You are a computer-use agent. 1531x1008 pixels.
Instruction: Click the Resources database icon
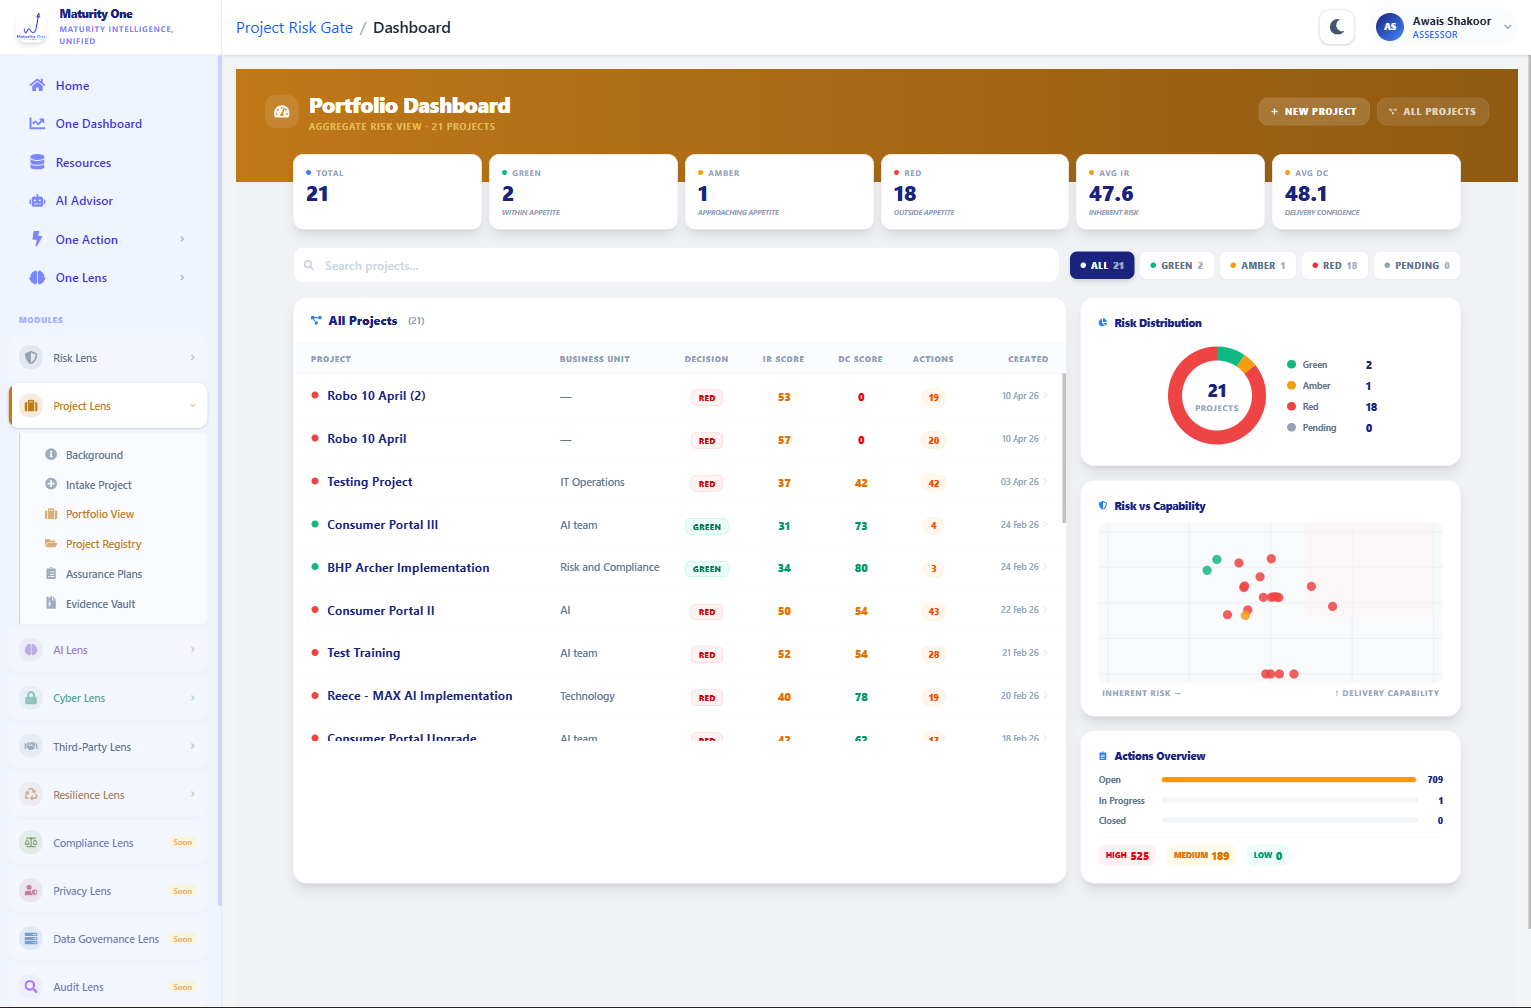[37, 162]
